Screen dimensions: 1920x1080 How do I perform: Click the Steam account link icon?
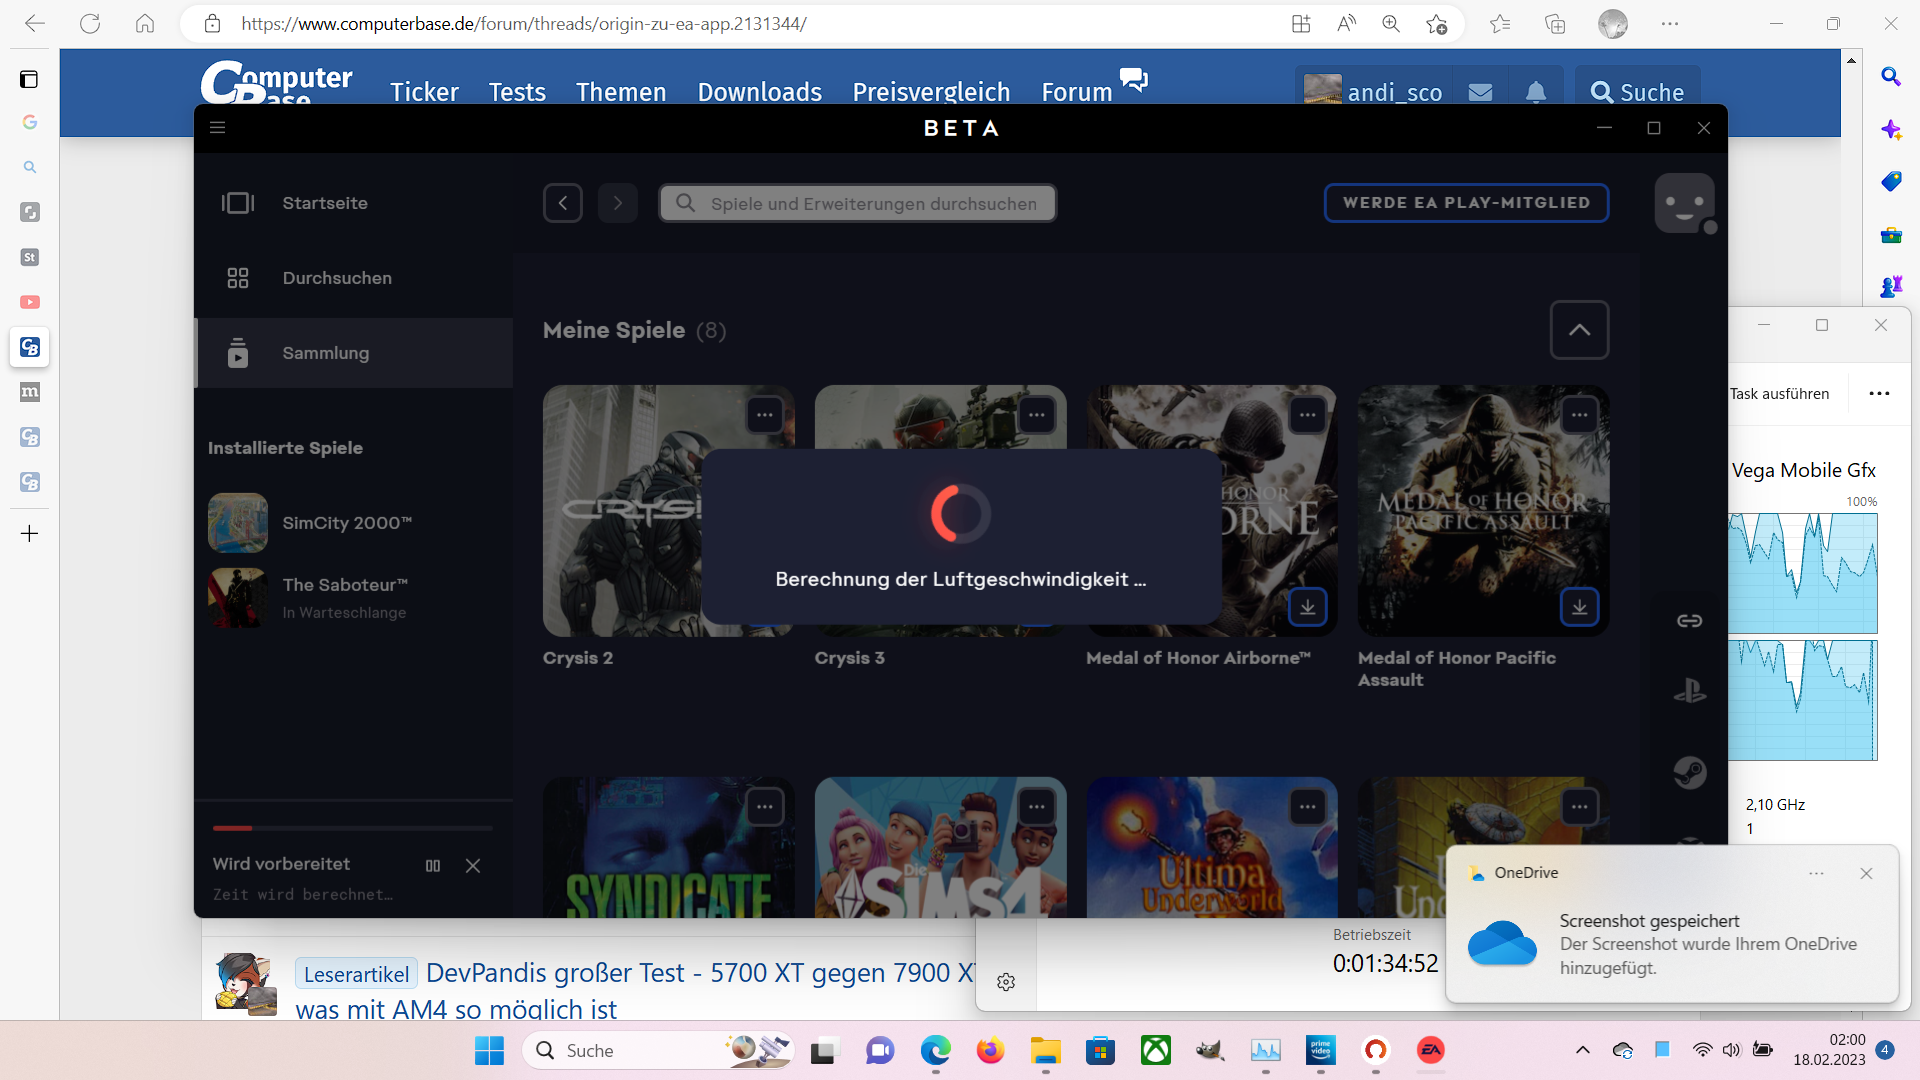point(1689,772)
